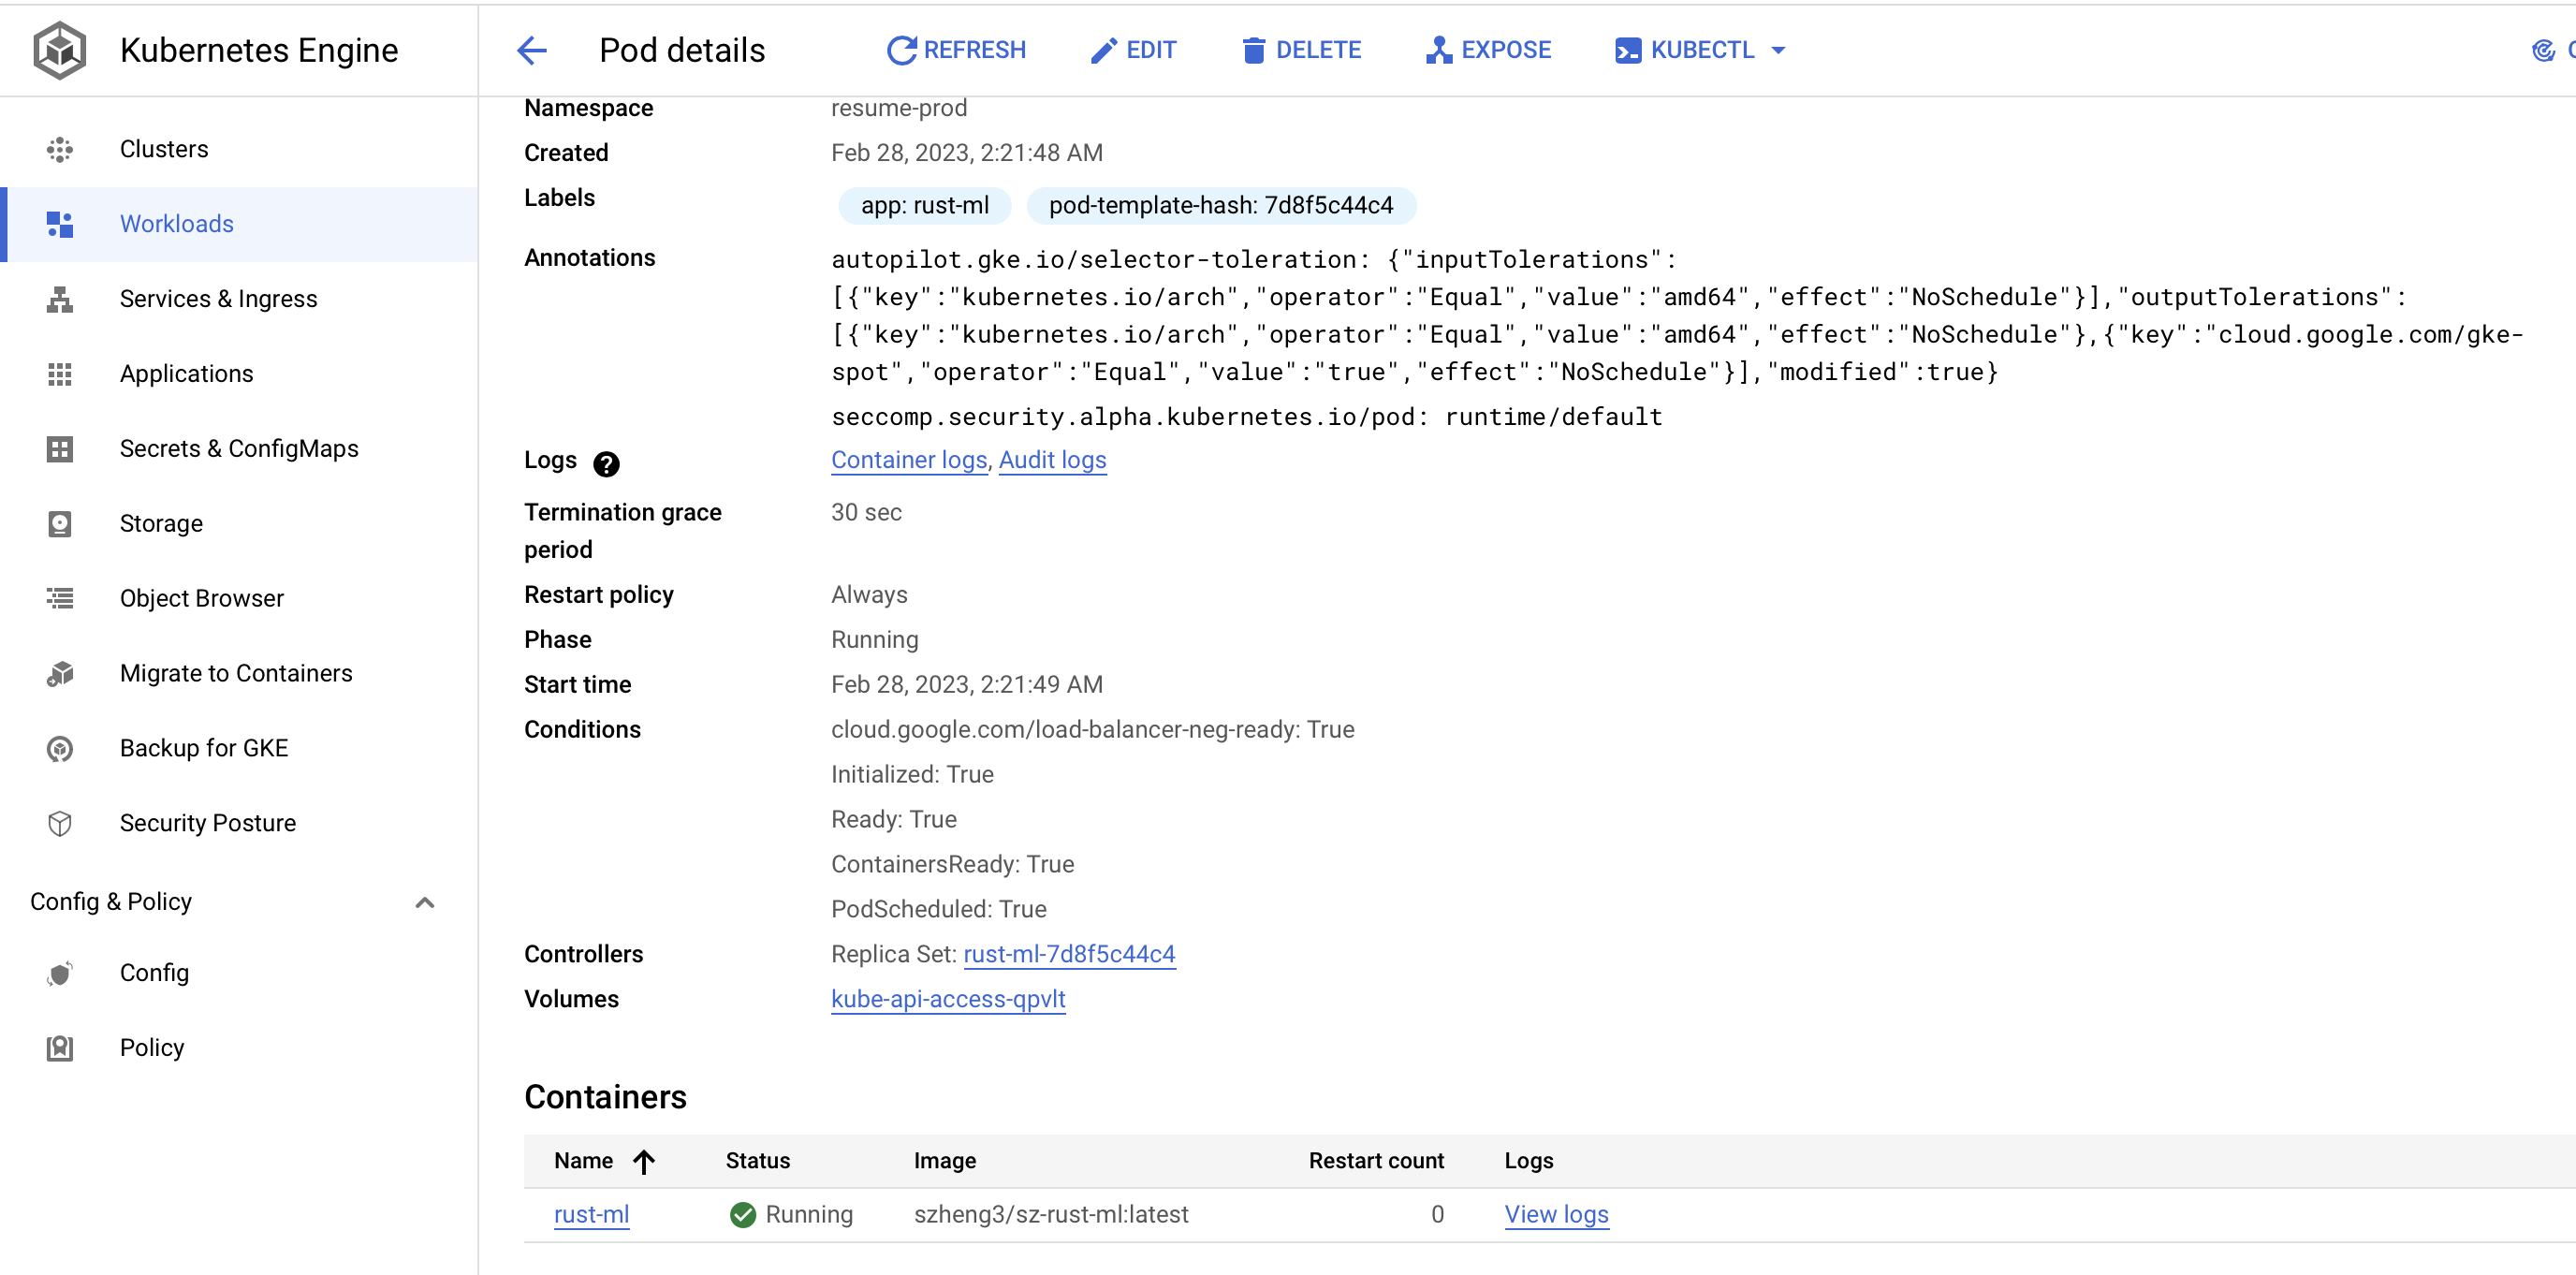The height and width of the screenshot is (1275, 2576).
Task: Click Expose in the top toolbar
Action: pos(1488,50)
